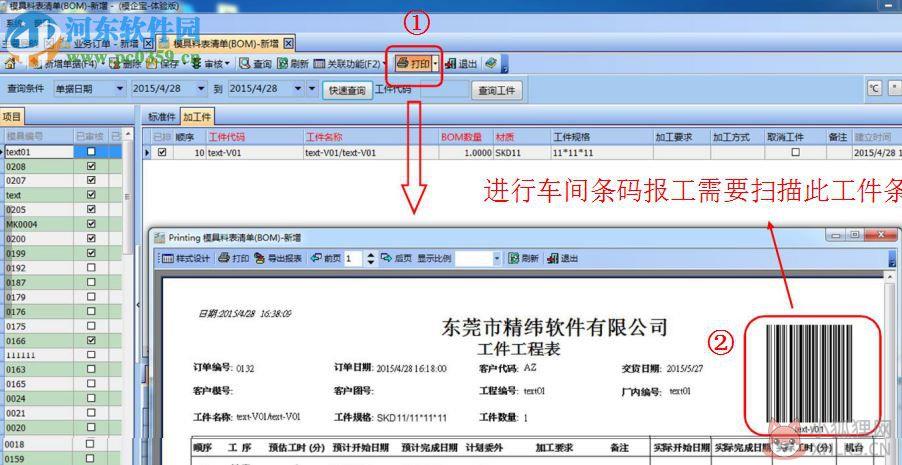Open dropdown arrow next to 打印 button
Screen dimensions: 902x465
(435, 64)
